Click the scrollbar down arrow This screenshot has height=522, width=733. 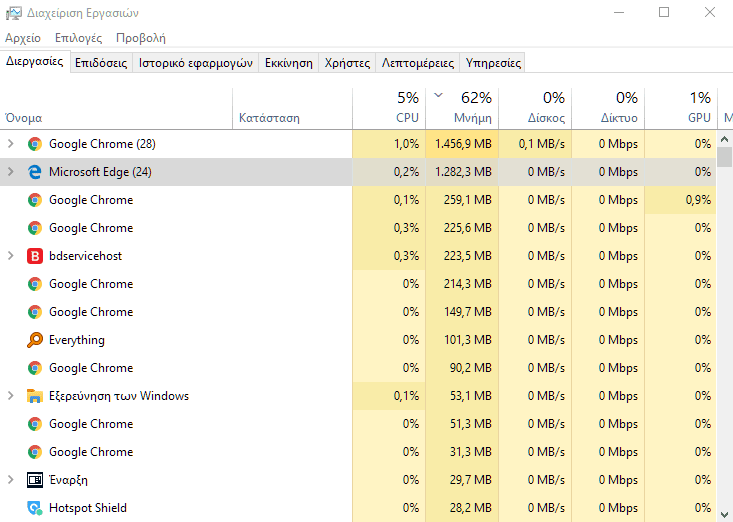pyautogui.click(x=725, y=514)
